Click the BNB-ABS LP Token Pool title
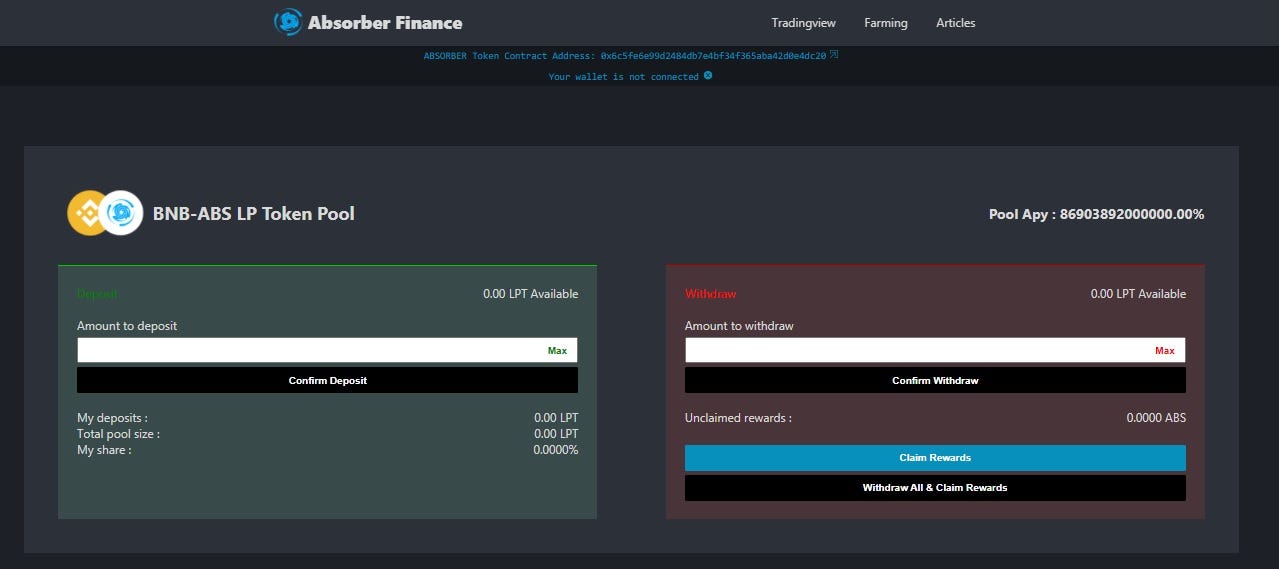 [254, 213]
